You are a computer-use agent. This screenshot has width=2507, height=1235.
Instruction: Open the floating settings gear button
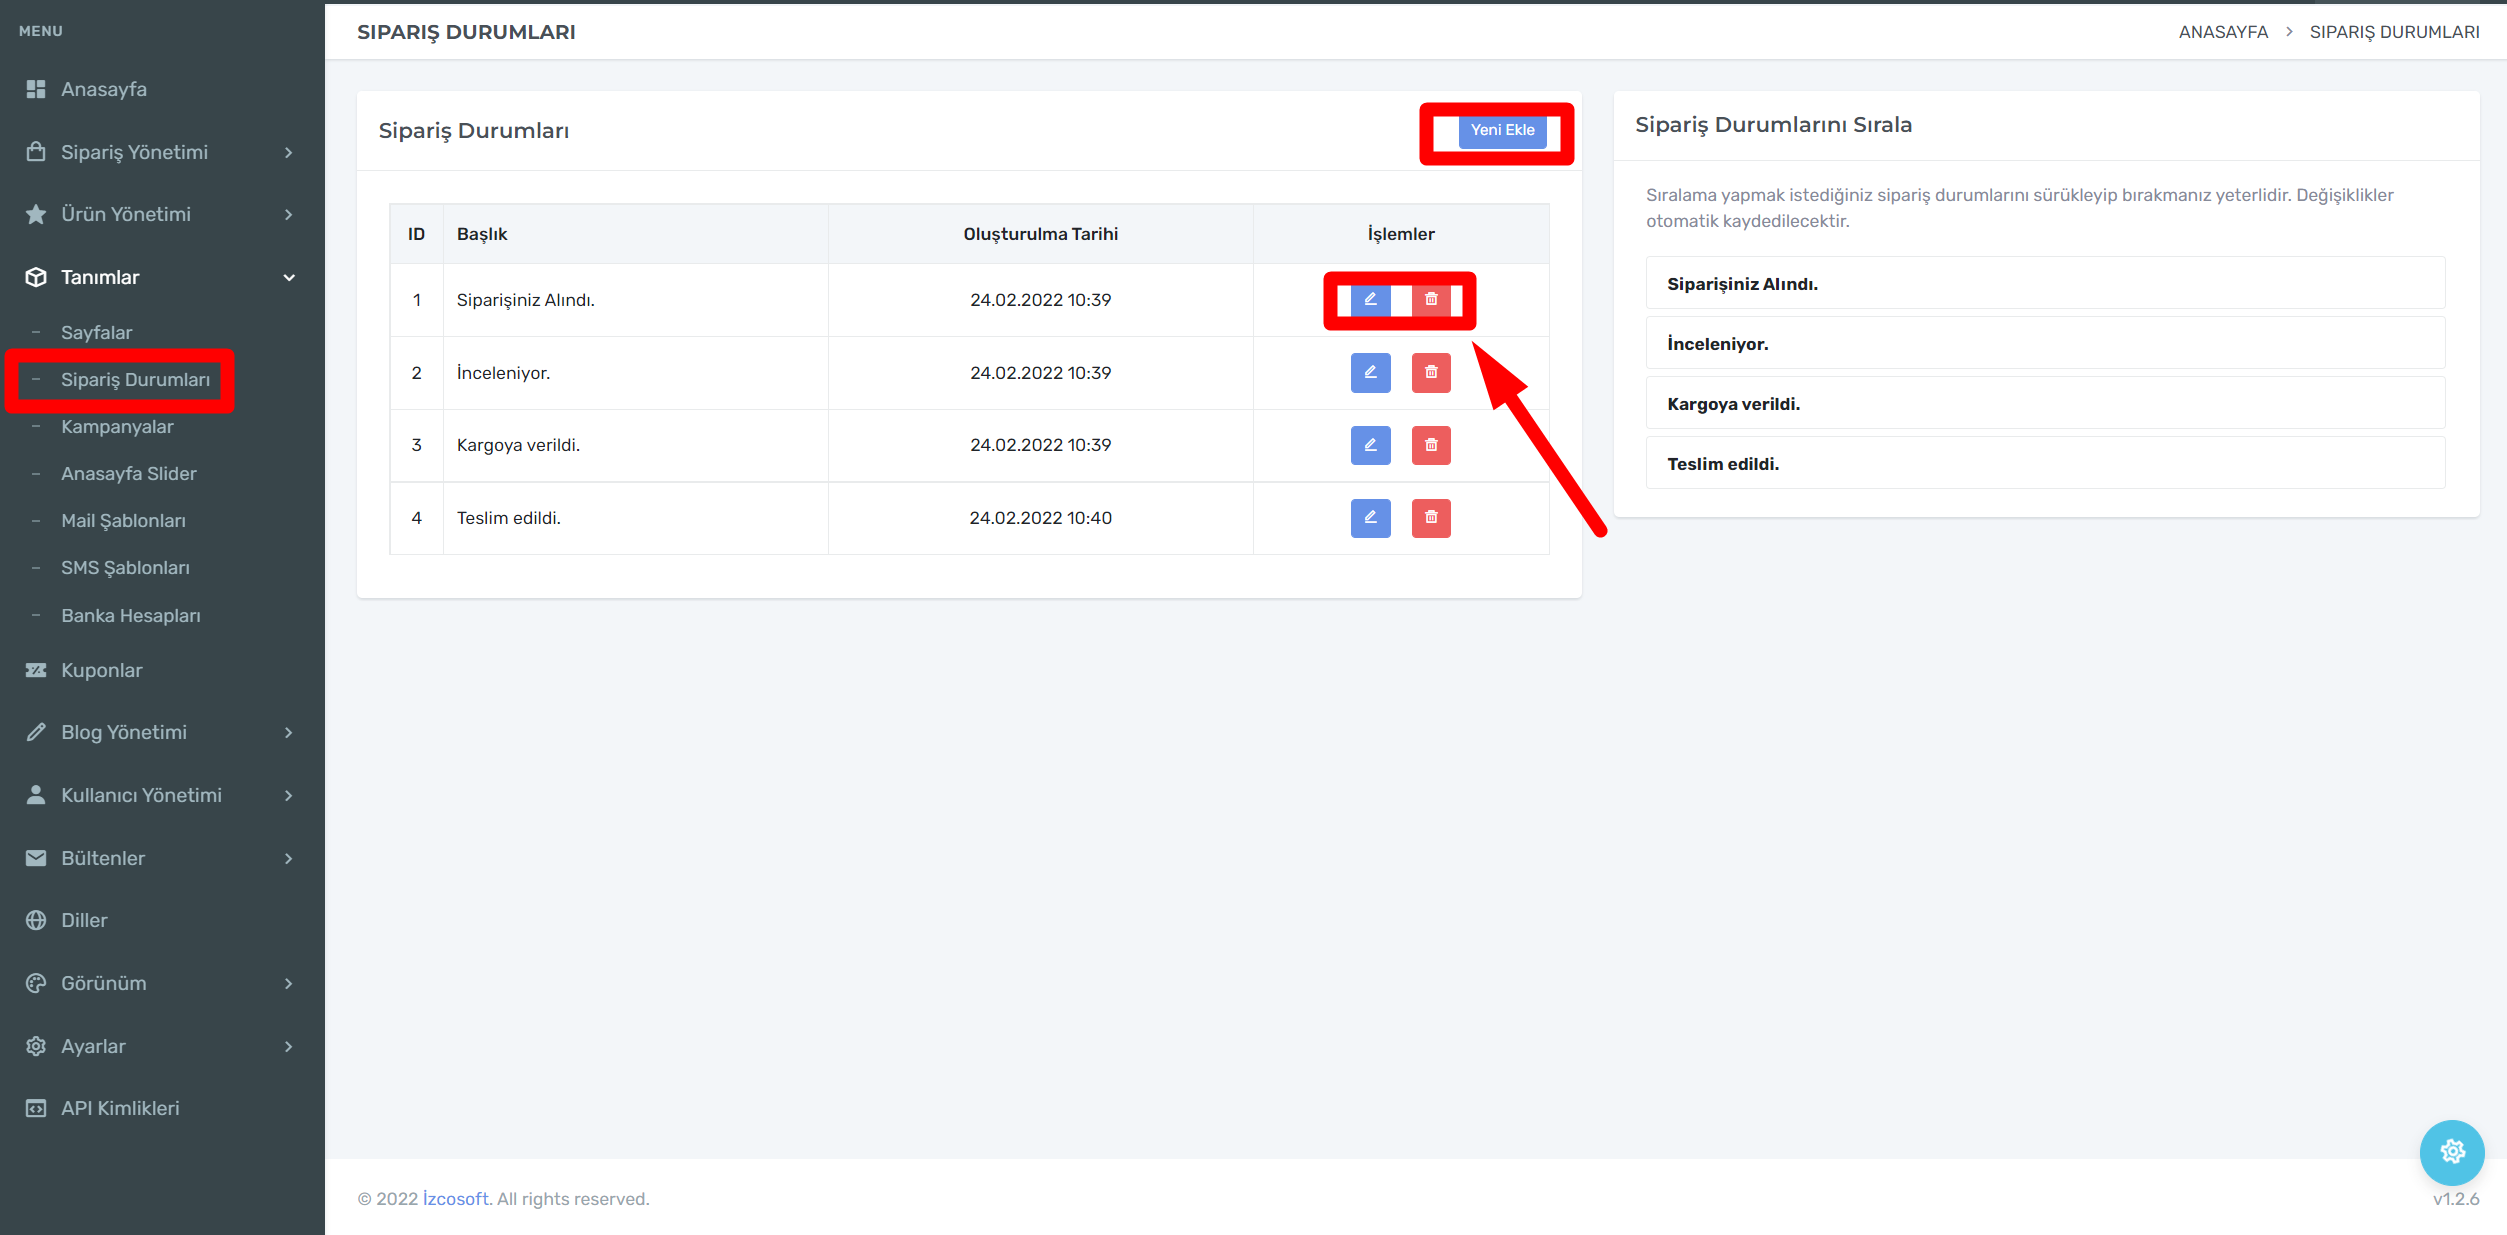[2451, 1152]
